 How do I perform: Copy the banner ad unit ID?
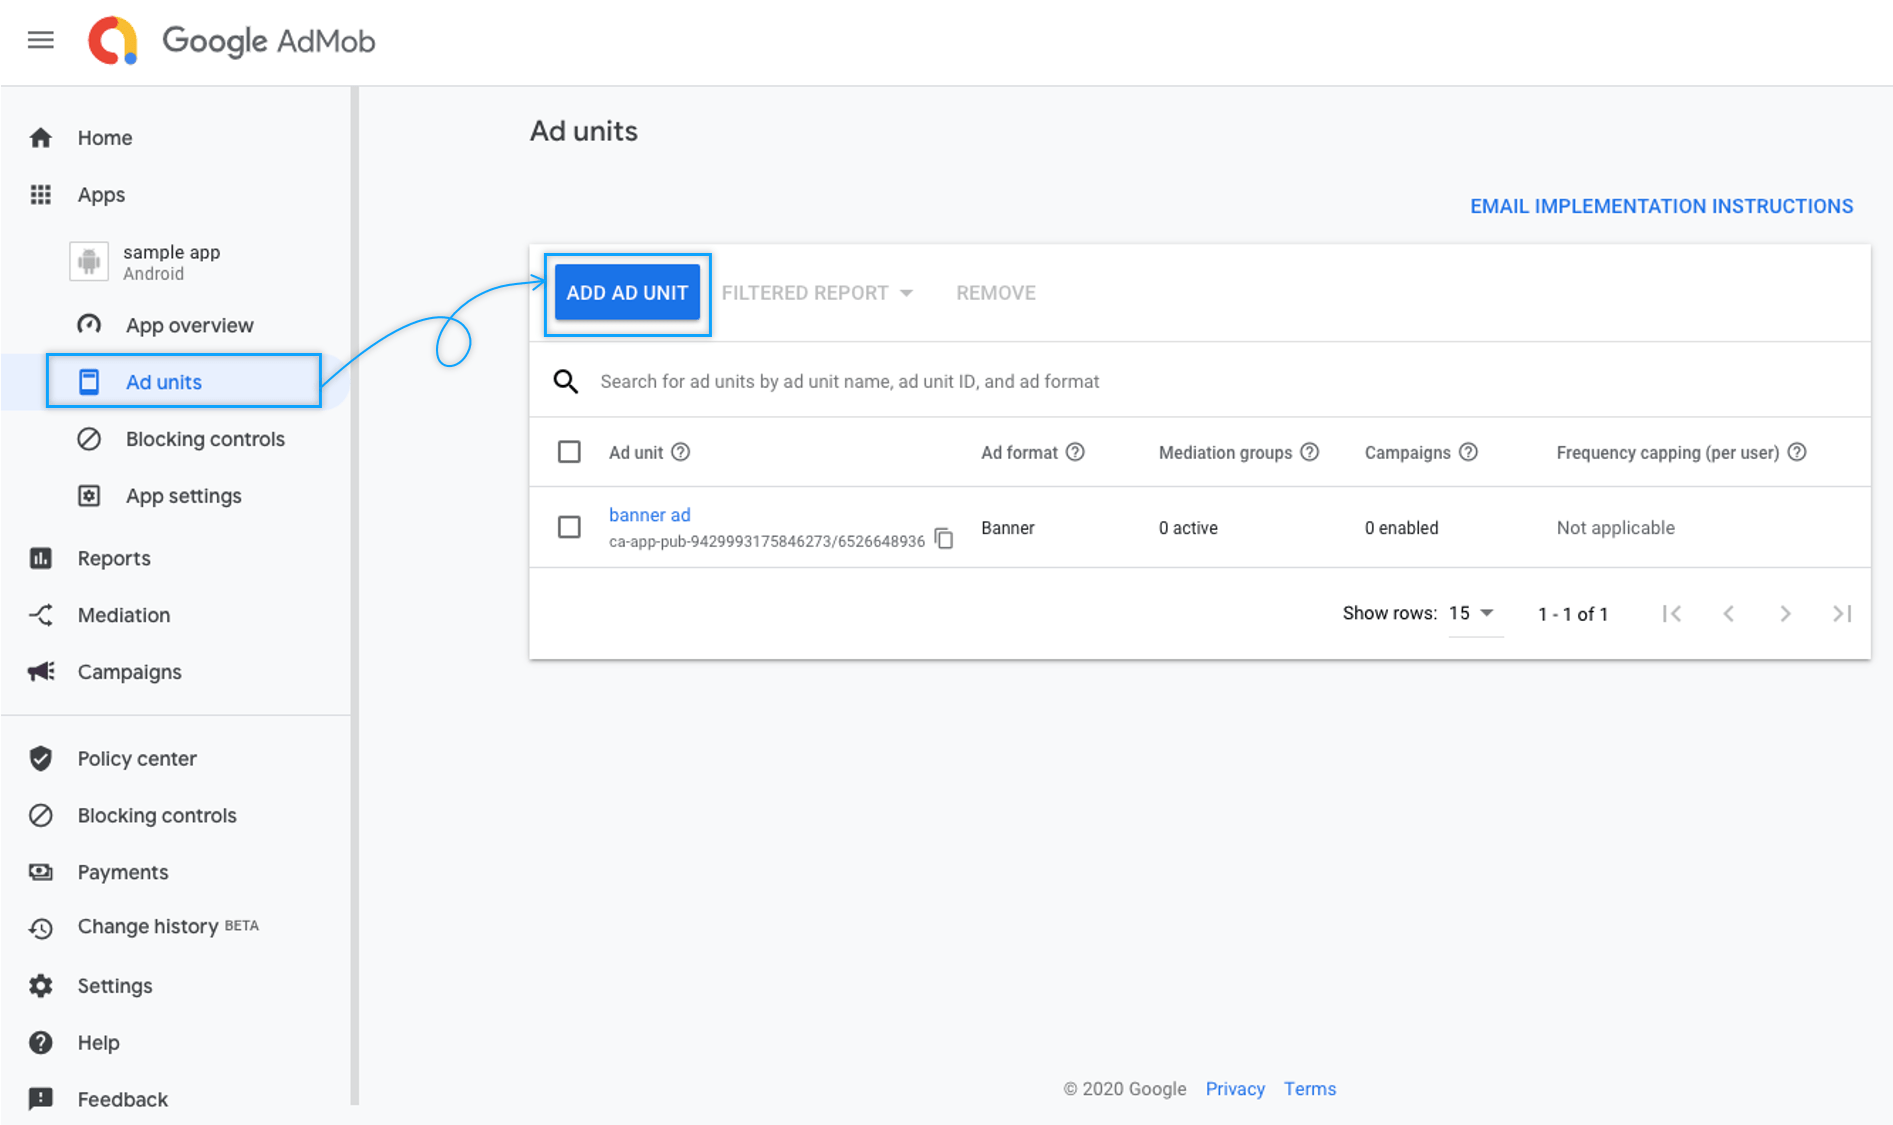click(x=944, y=539)
